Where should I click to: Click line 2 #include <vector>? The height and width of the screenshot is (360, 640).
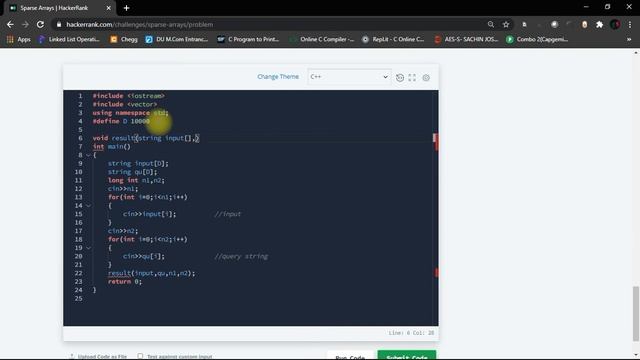[x=125, y=104]
